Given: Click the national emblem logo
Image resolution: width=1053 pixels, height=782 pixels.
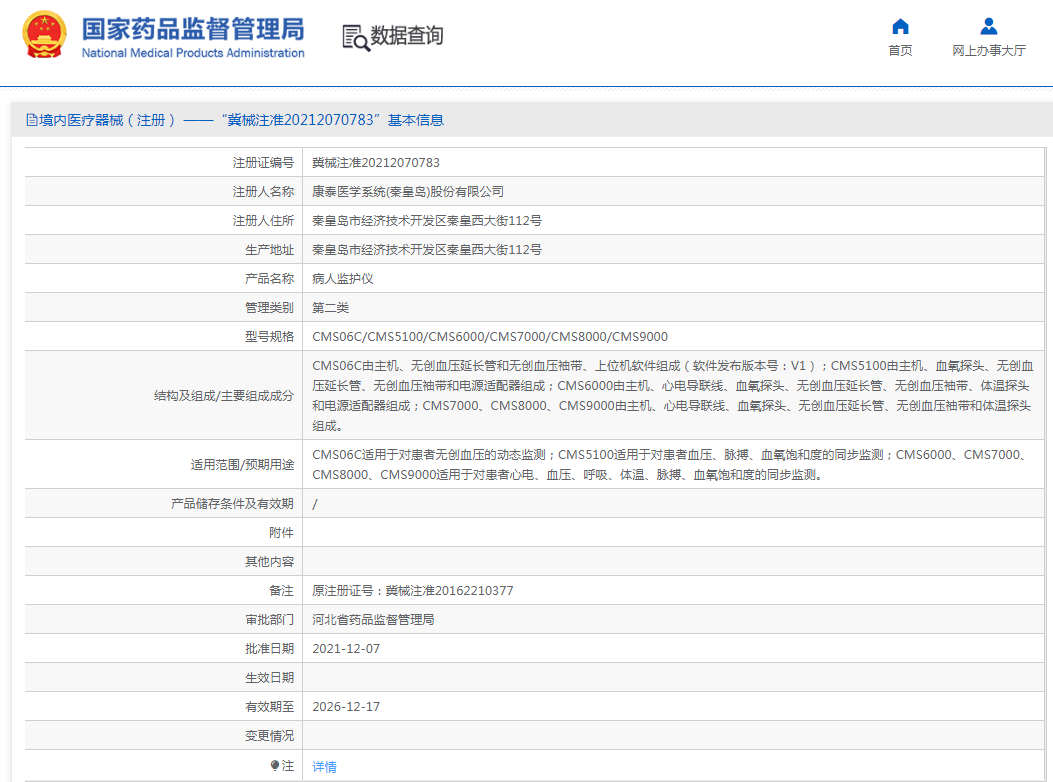Looking at the screenshot, I should pos(44,35).
